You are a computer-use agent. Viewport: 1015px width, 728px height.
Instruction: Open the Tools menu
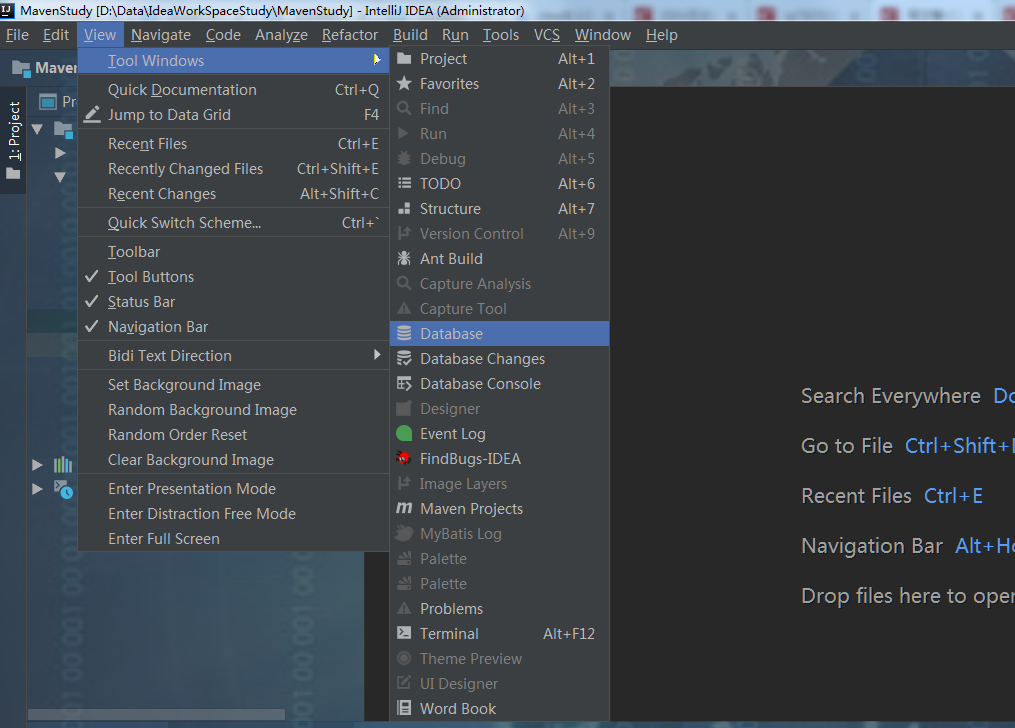click(x=500, y=35)
